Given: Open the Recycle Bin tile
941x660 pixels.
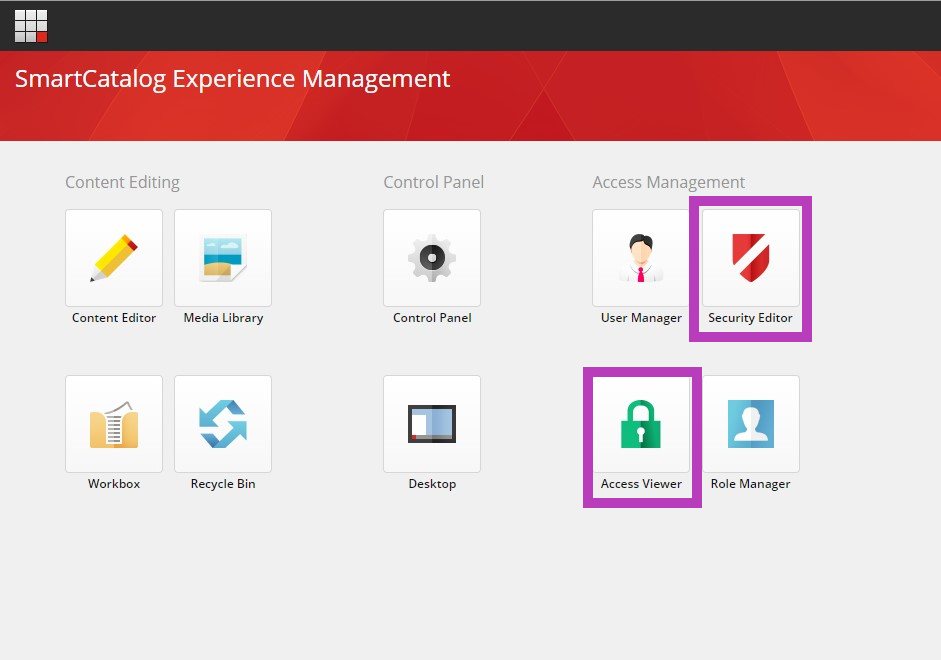Looking at the screenshot, I should point(223,424).
